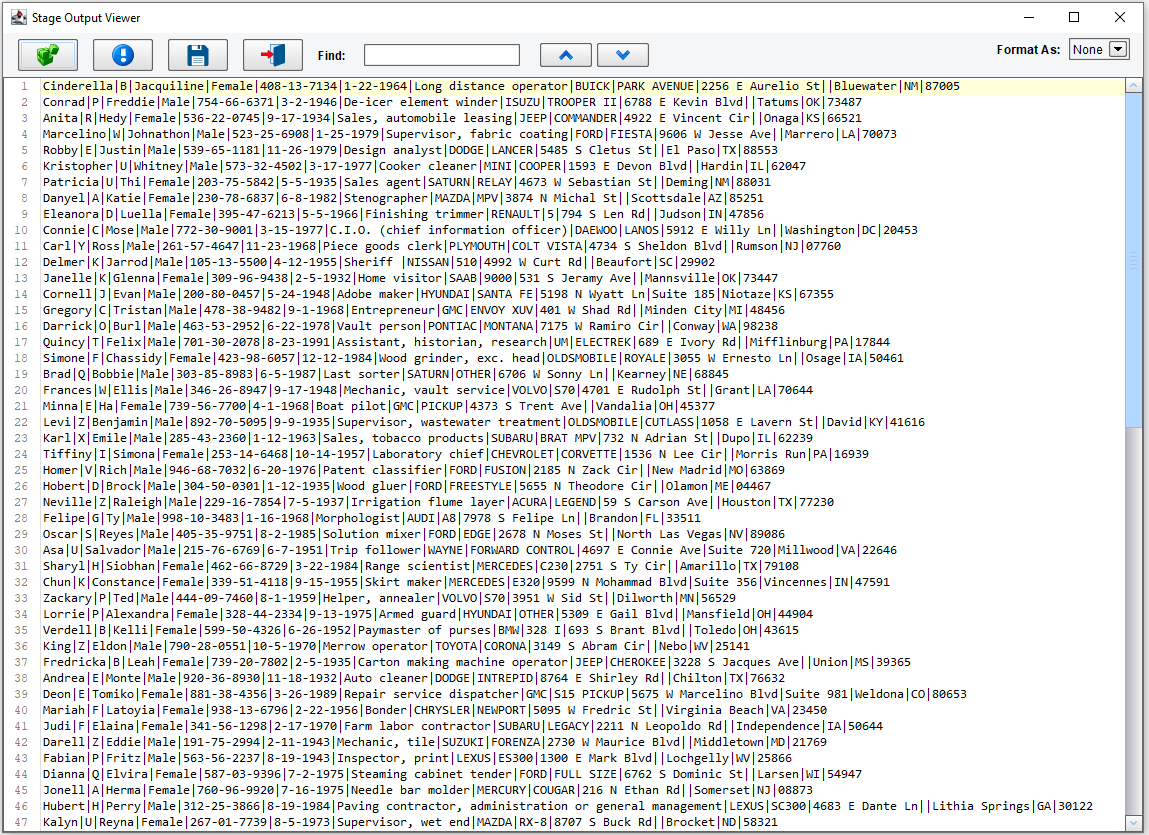Click the Stage Output Viewer title icon
The image size is (1149, 835).
(x=18, y=17)
